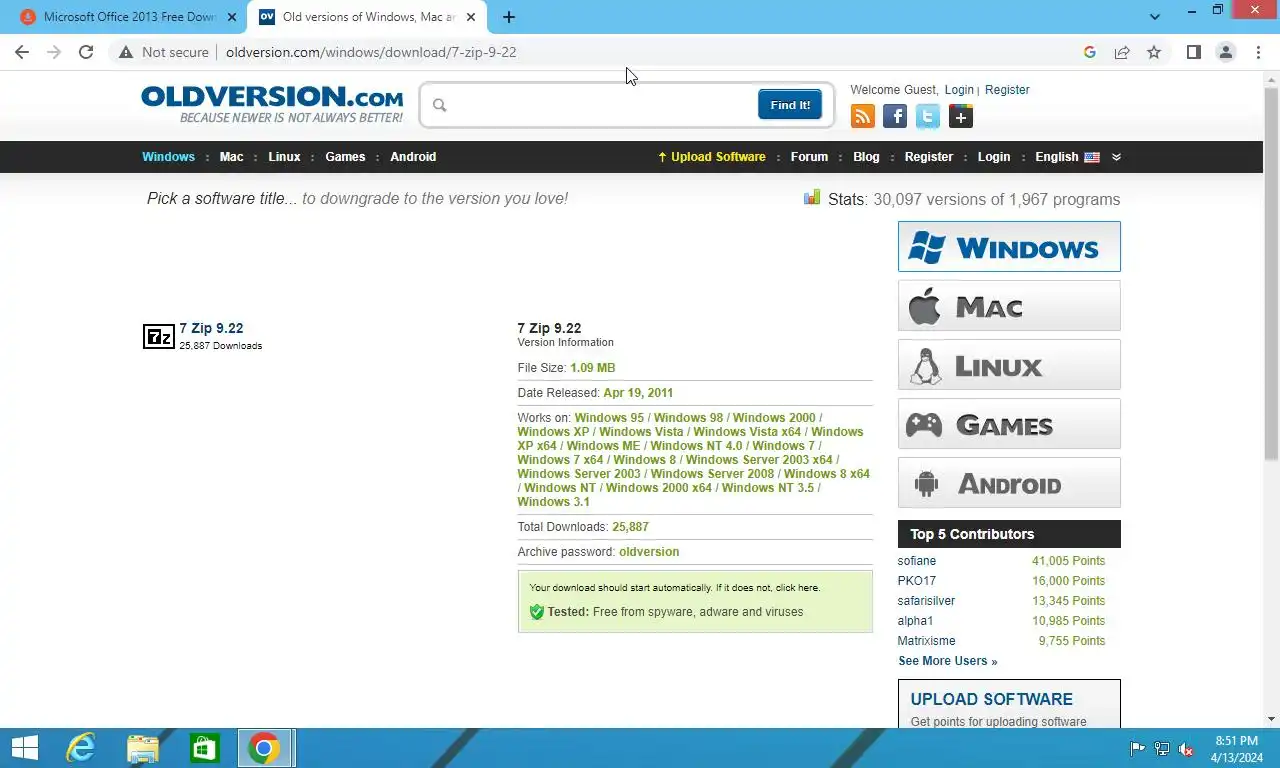Open Chrome share page icon
1280x768 pixels.
[x=1122, y=52]
